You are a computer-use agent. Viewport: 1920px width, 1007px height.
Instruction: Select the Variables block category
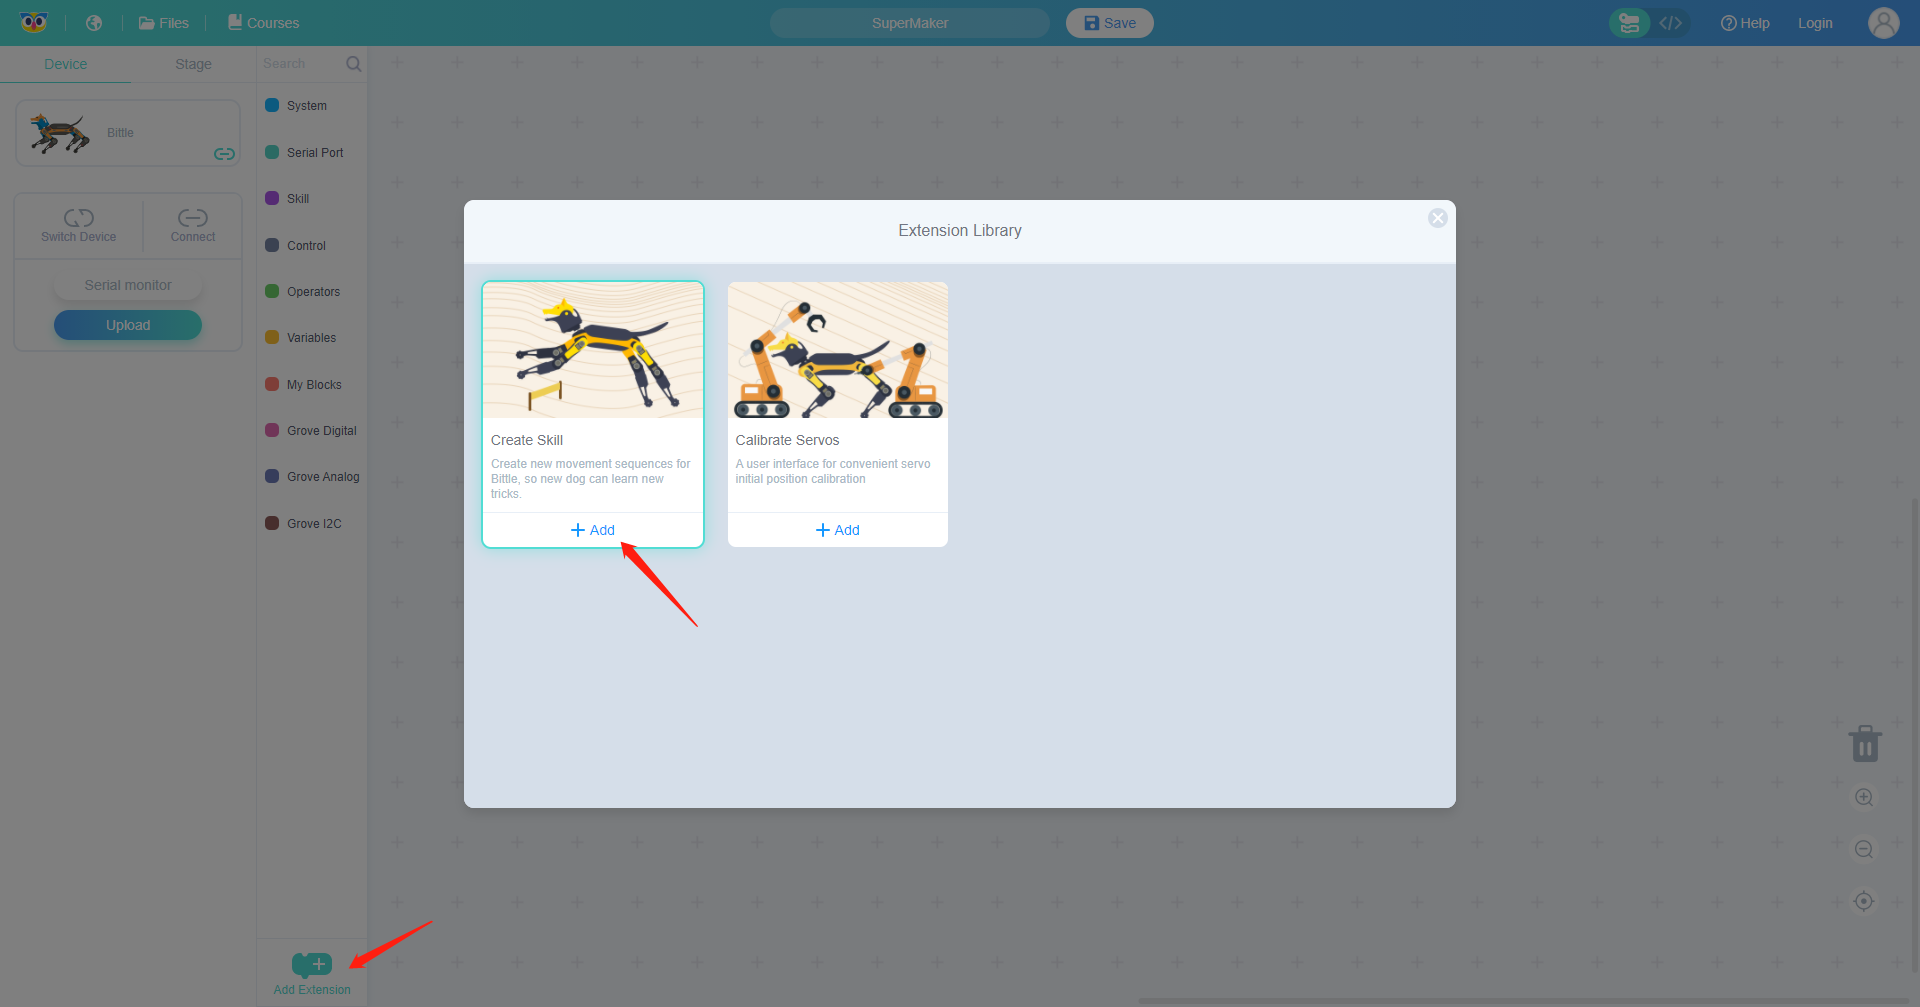pos(301,338)
